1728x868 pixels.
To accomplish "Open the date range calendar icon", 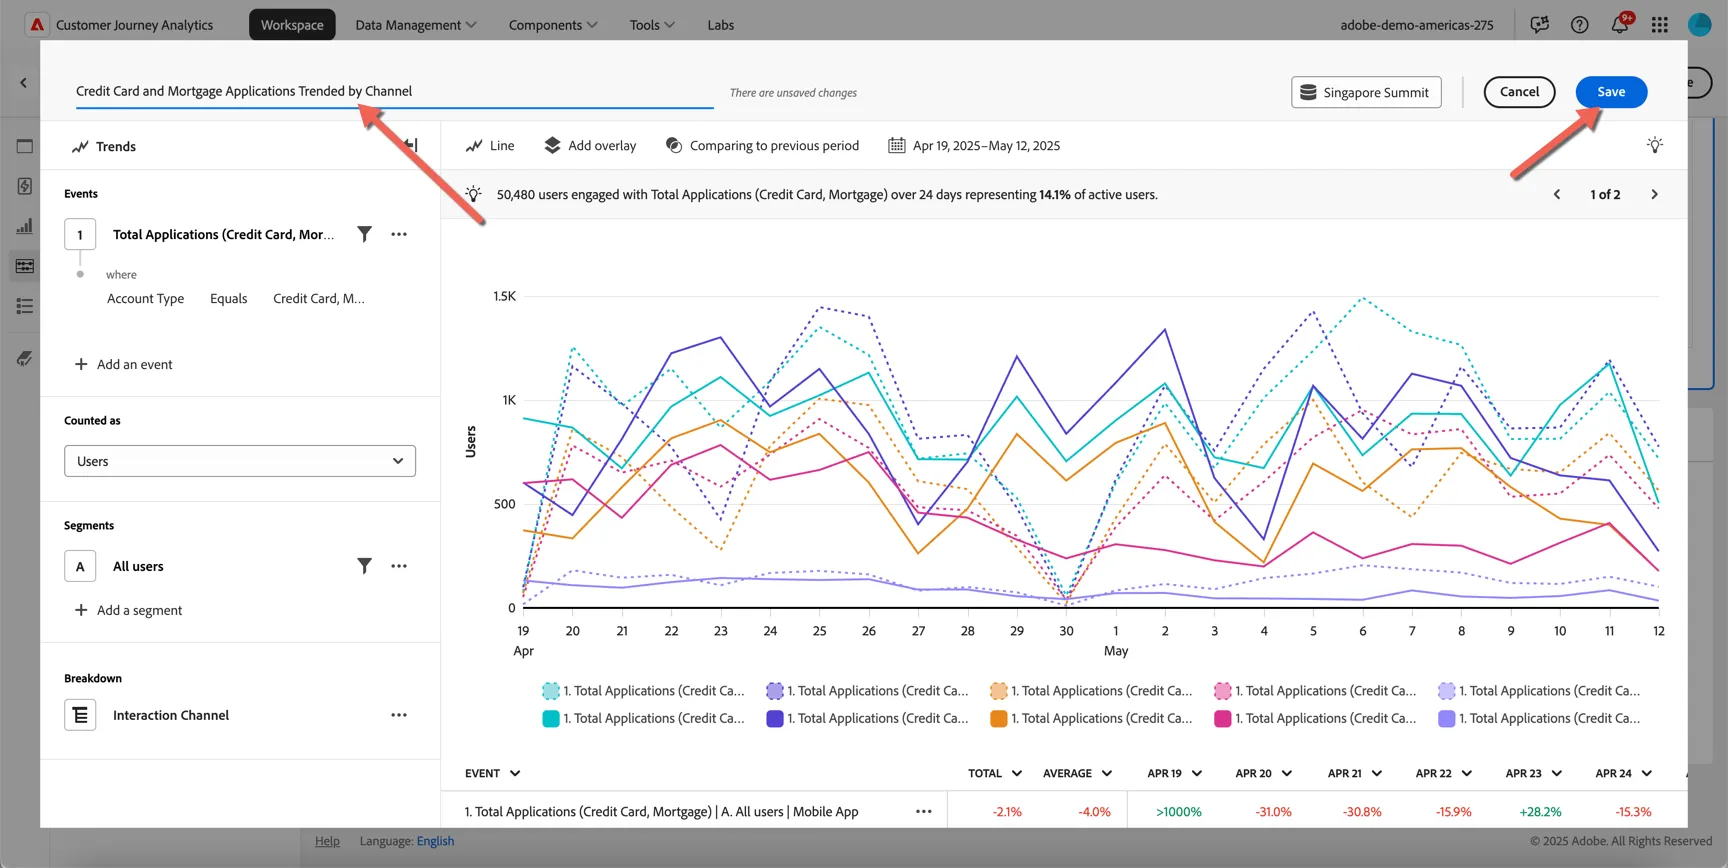I will (897, 145).
